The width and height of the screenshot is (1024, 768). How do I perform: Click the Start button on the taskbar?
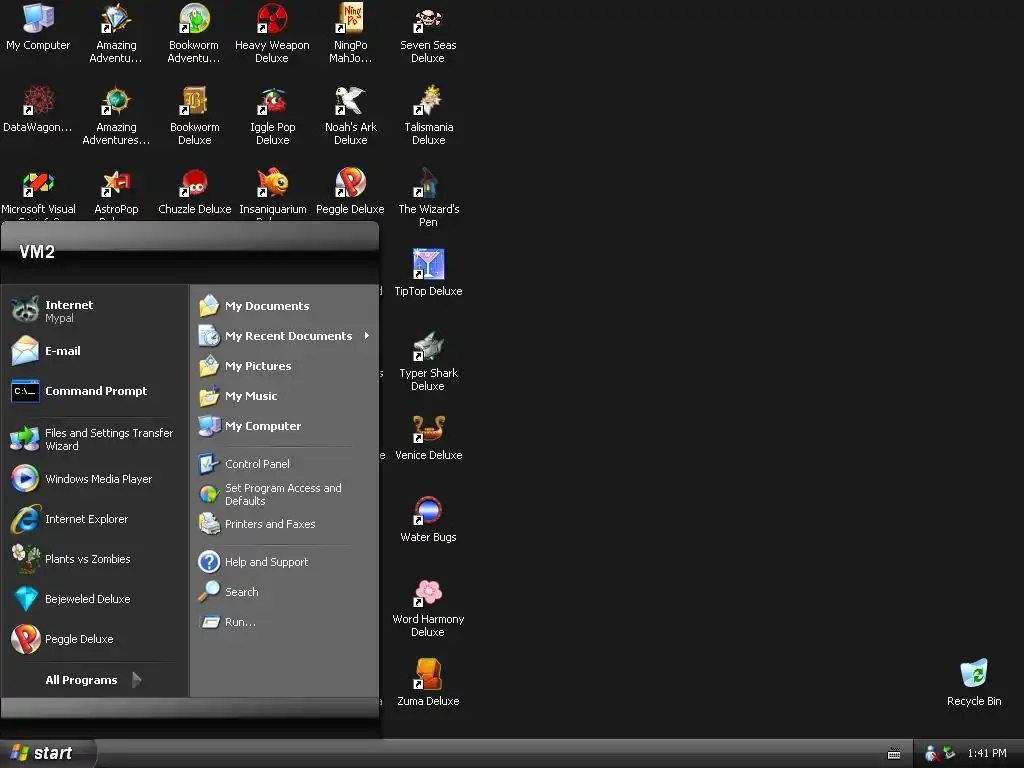point(48,754)
